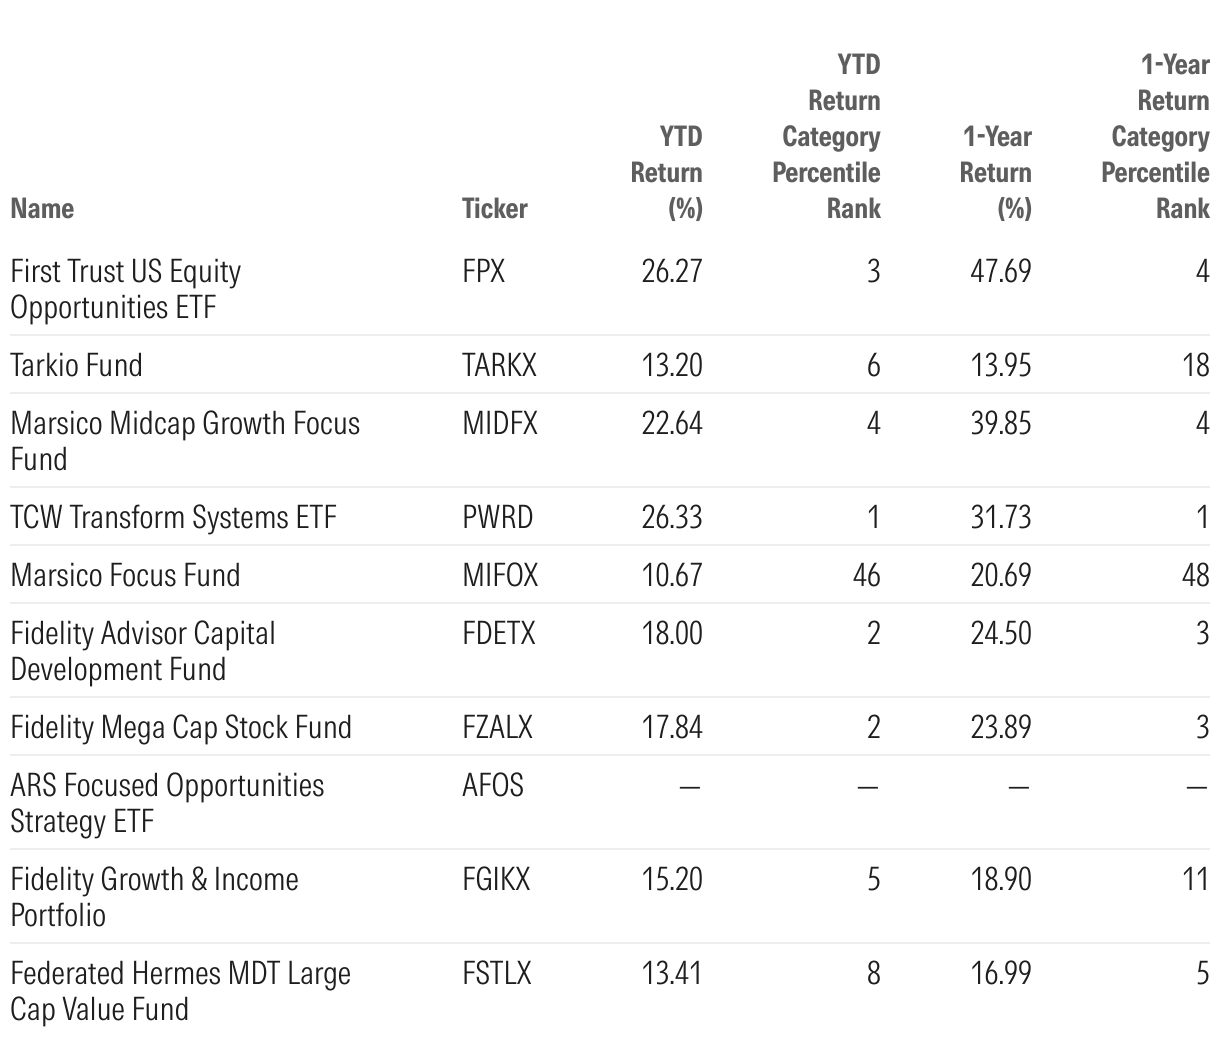Click the PWRD ticker symbol
This screenshot has height=1046, width=1220.
(497, 517)
